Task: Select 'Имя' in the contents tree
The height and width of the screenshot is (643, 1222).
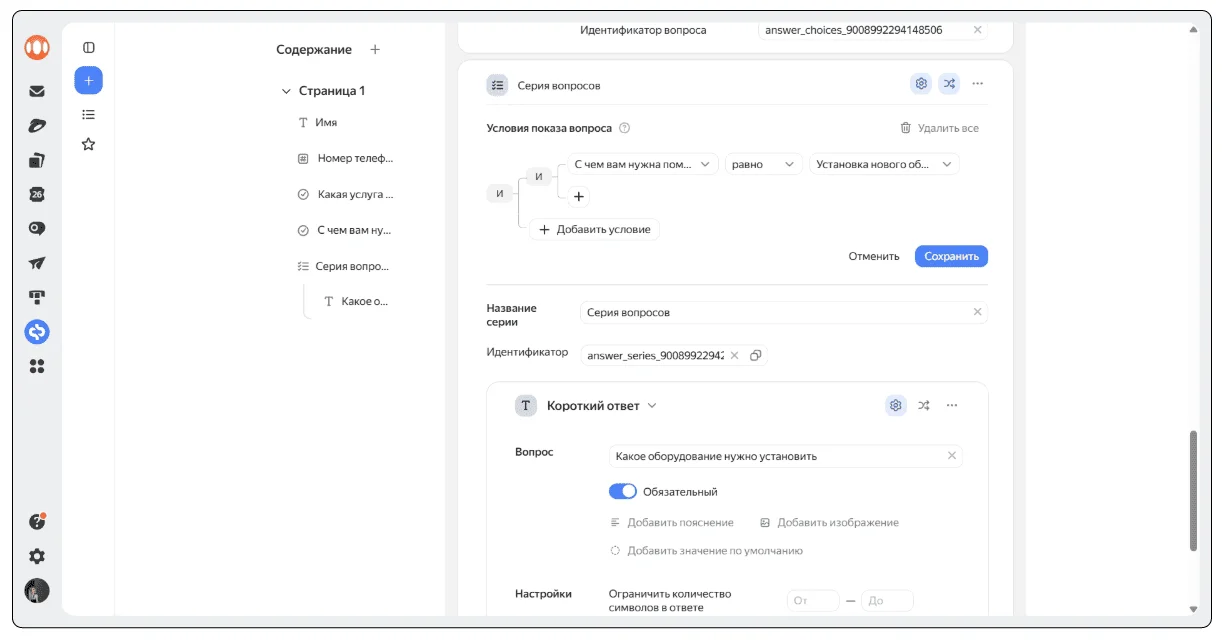Action: click(x=326, y=122)
